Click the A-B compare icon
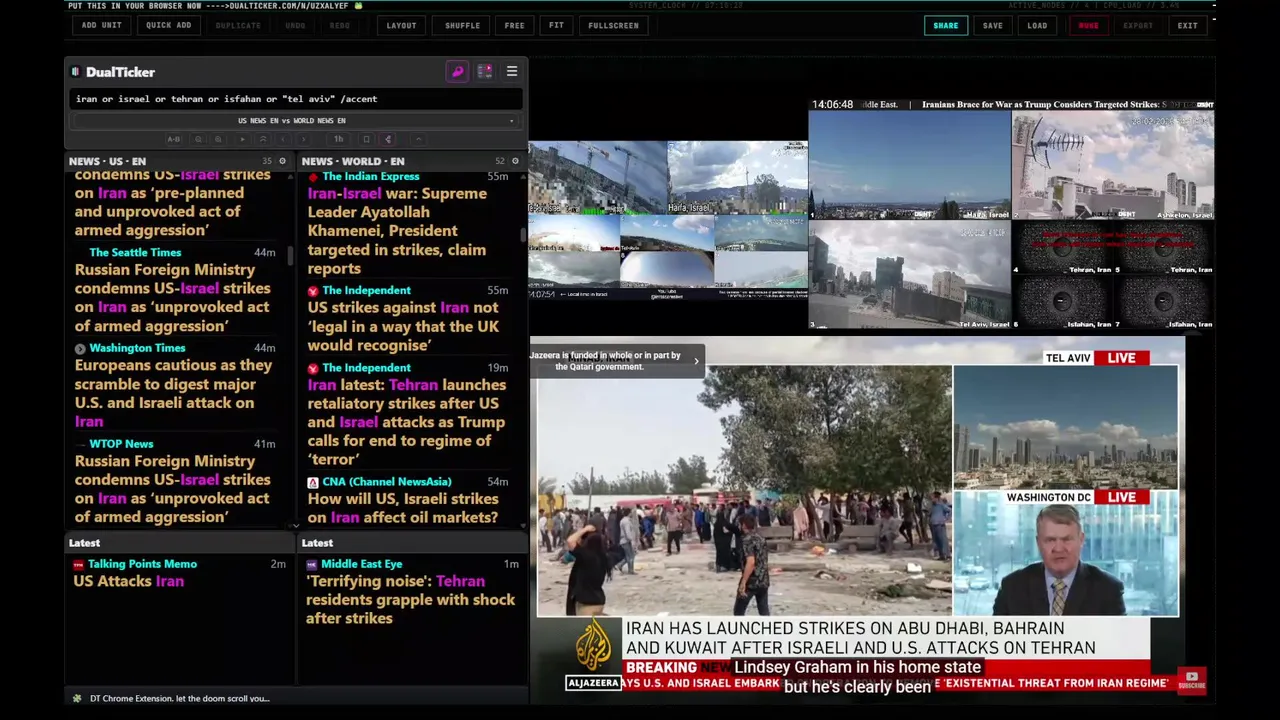1280x720 pixels. [174, 139]
